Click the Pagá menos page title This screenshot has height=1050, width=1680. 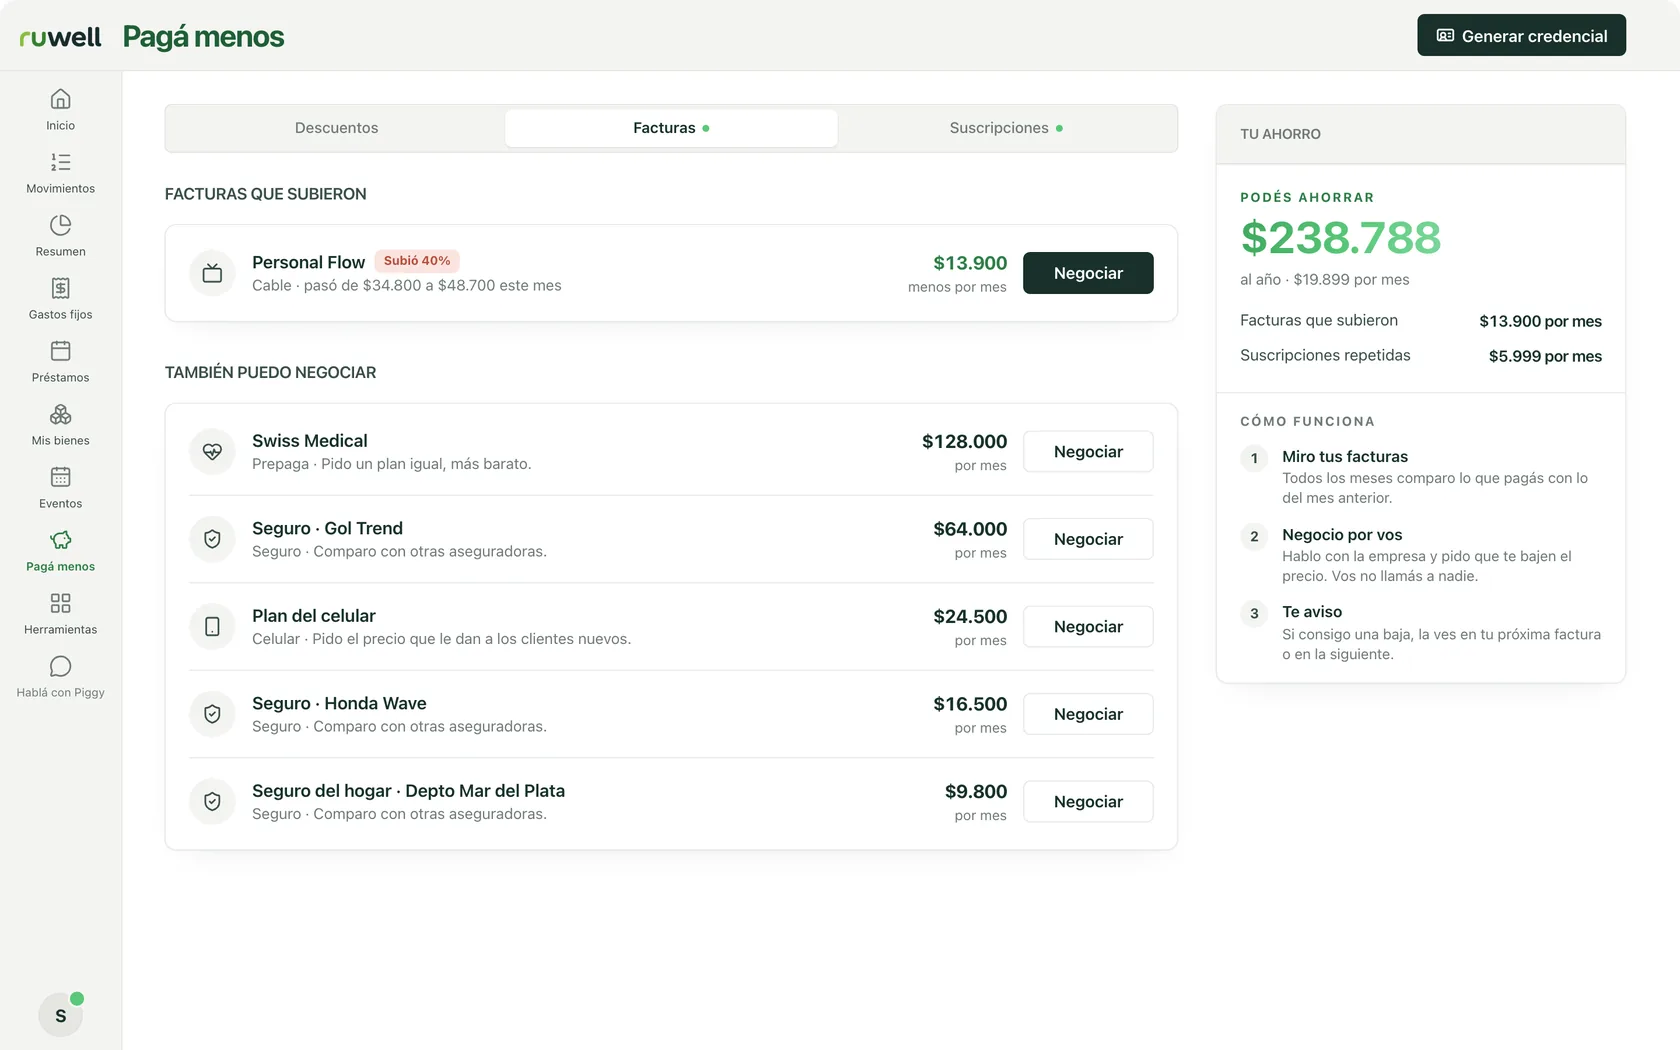point(203,37)
